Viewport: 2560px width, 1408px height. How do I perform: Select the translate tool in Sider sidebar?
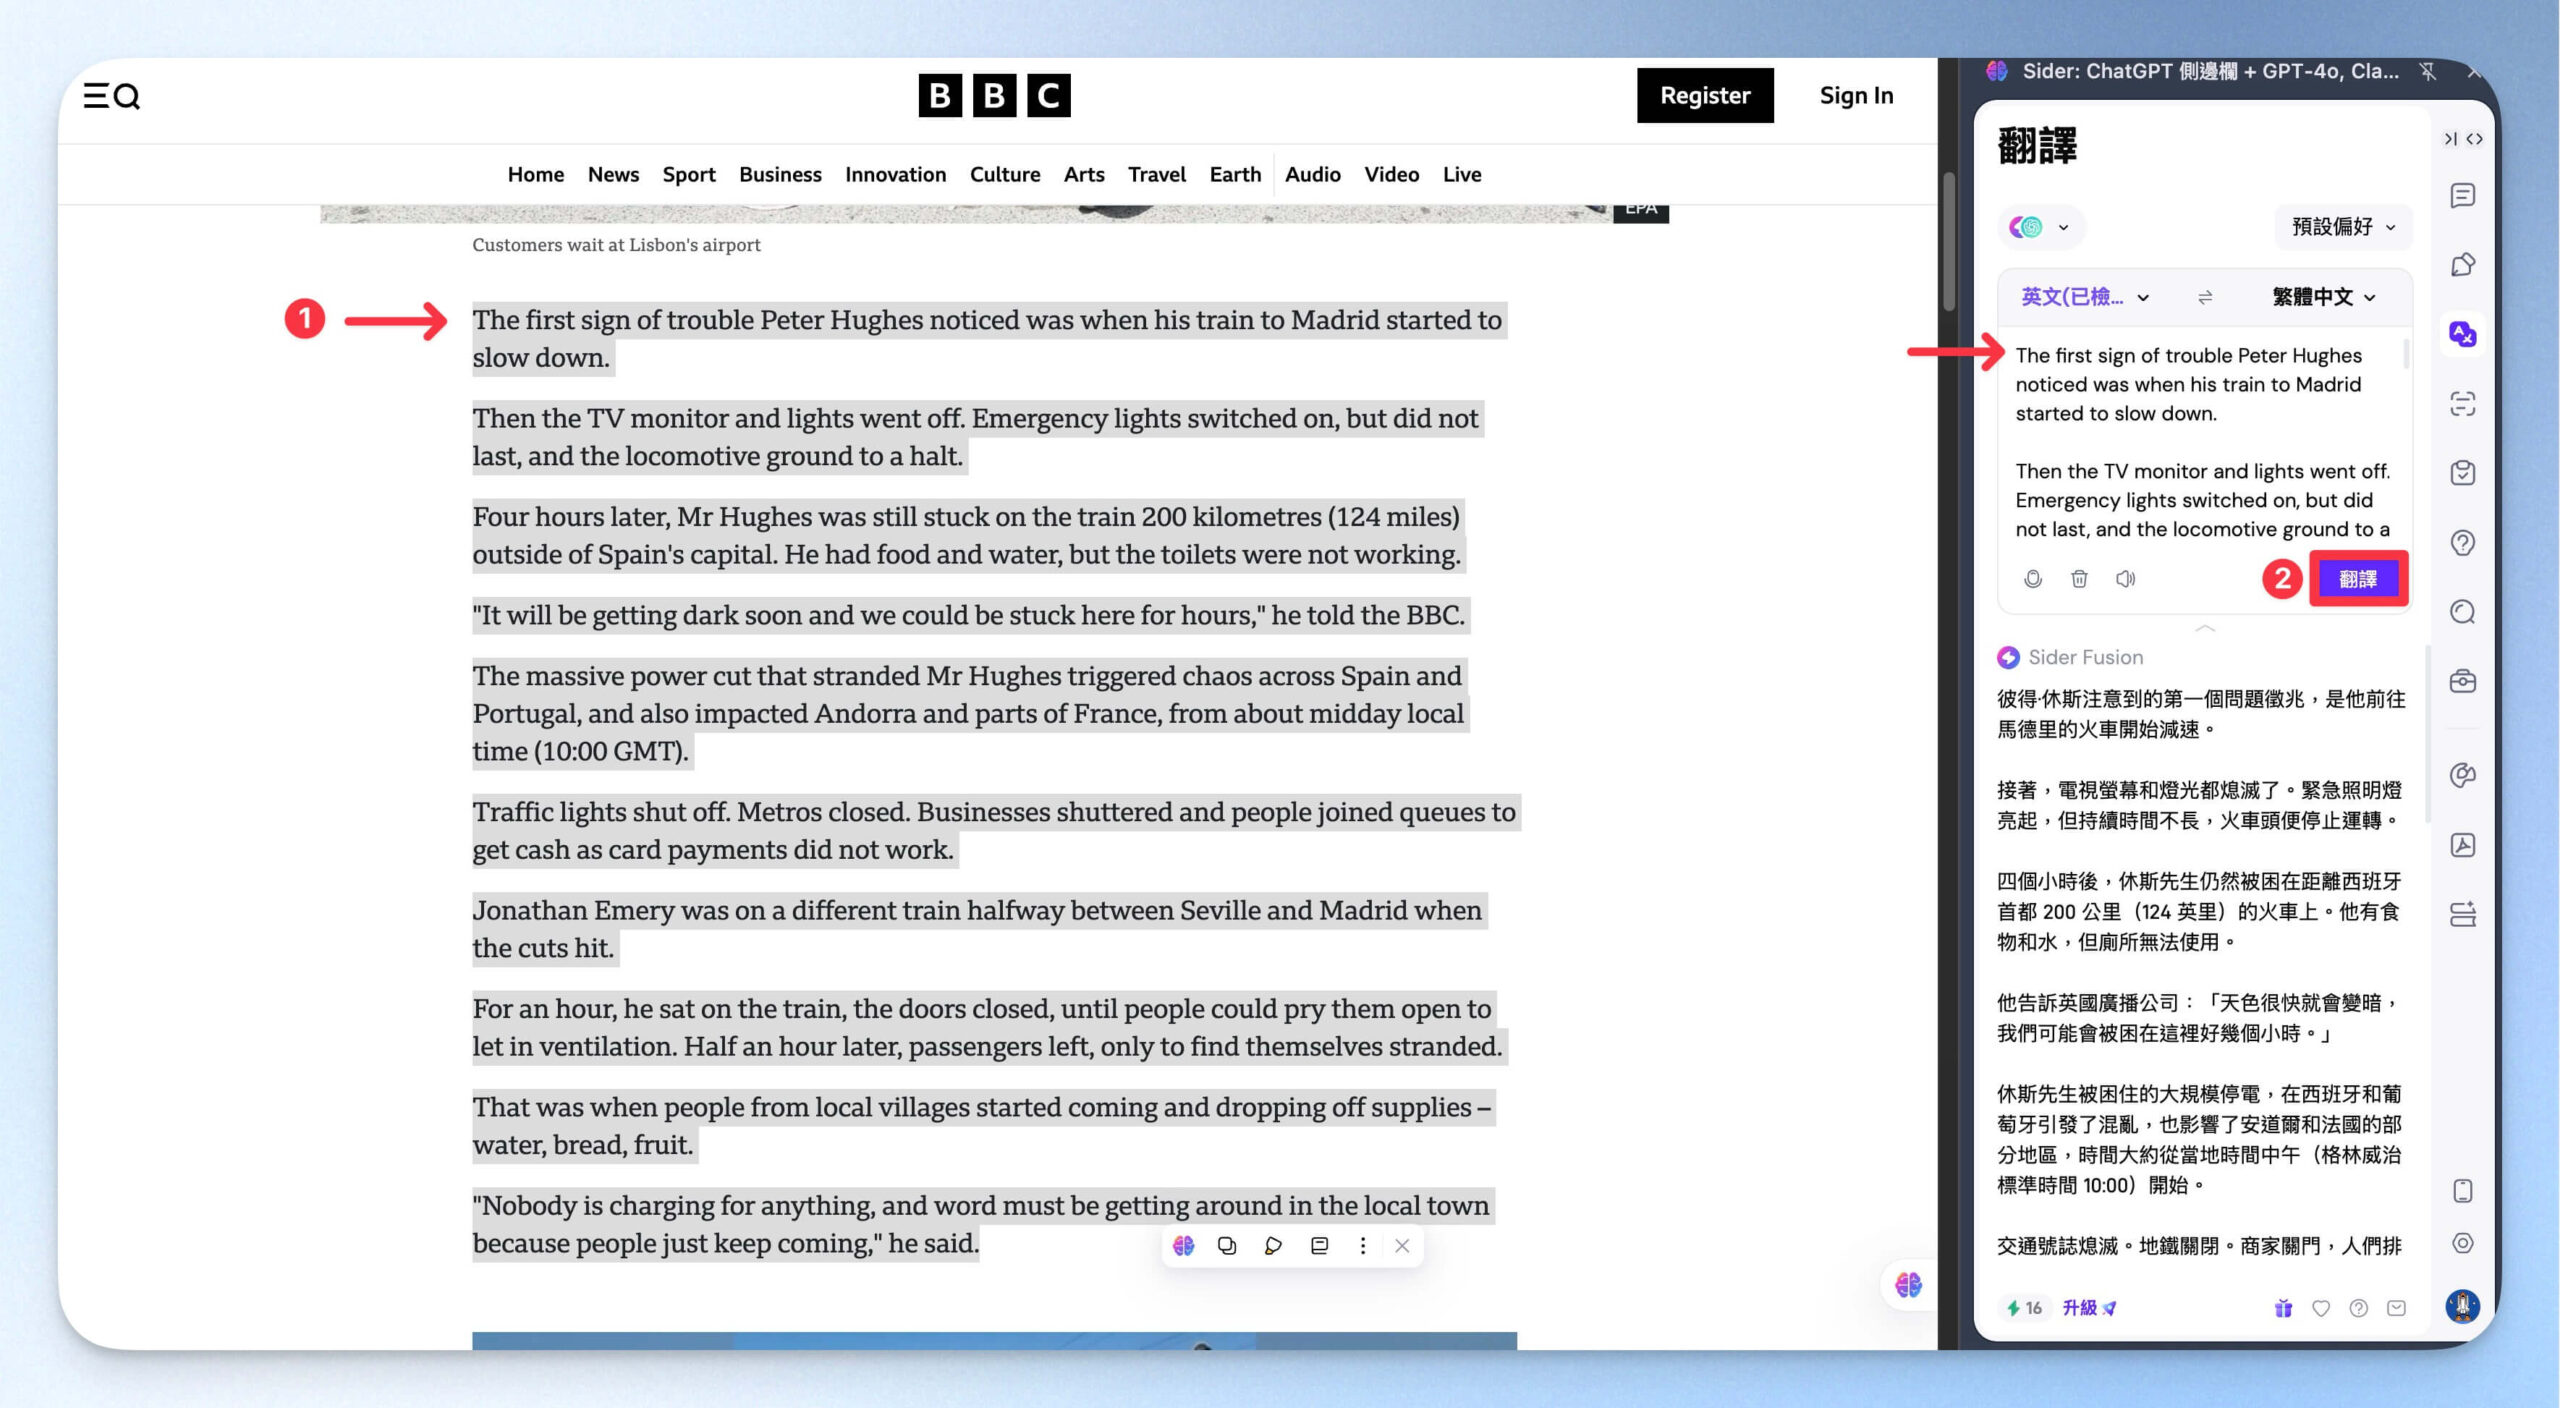(2462, 334)
